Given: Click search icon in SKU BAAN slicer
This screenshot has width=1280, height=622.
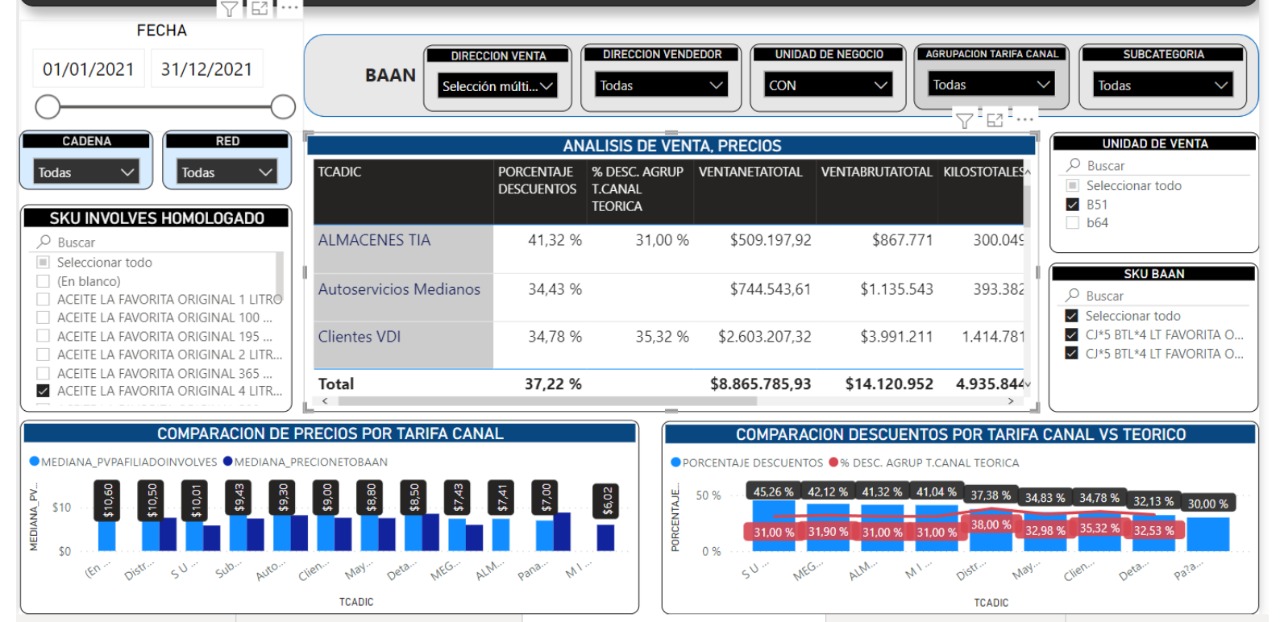Looking at the screenshot, I should coord(1073,296).
